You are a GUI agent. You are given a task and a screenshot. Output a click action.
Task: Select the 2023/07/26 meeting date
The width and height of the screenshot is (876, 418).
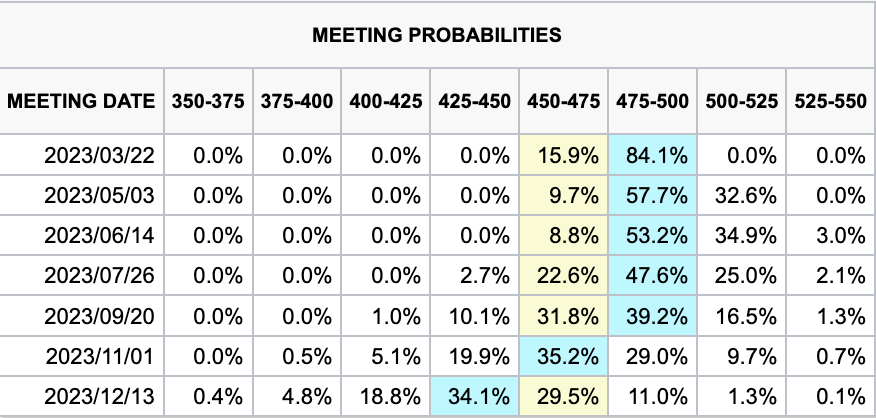100,275
